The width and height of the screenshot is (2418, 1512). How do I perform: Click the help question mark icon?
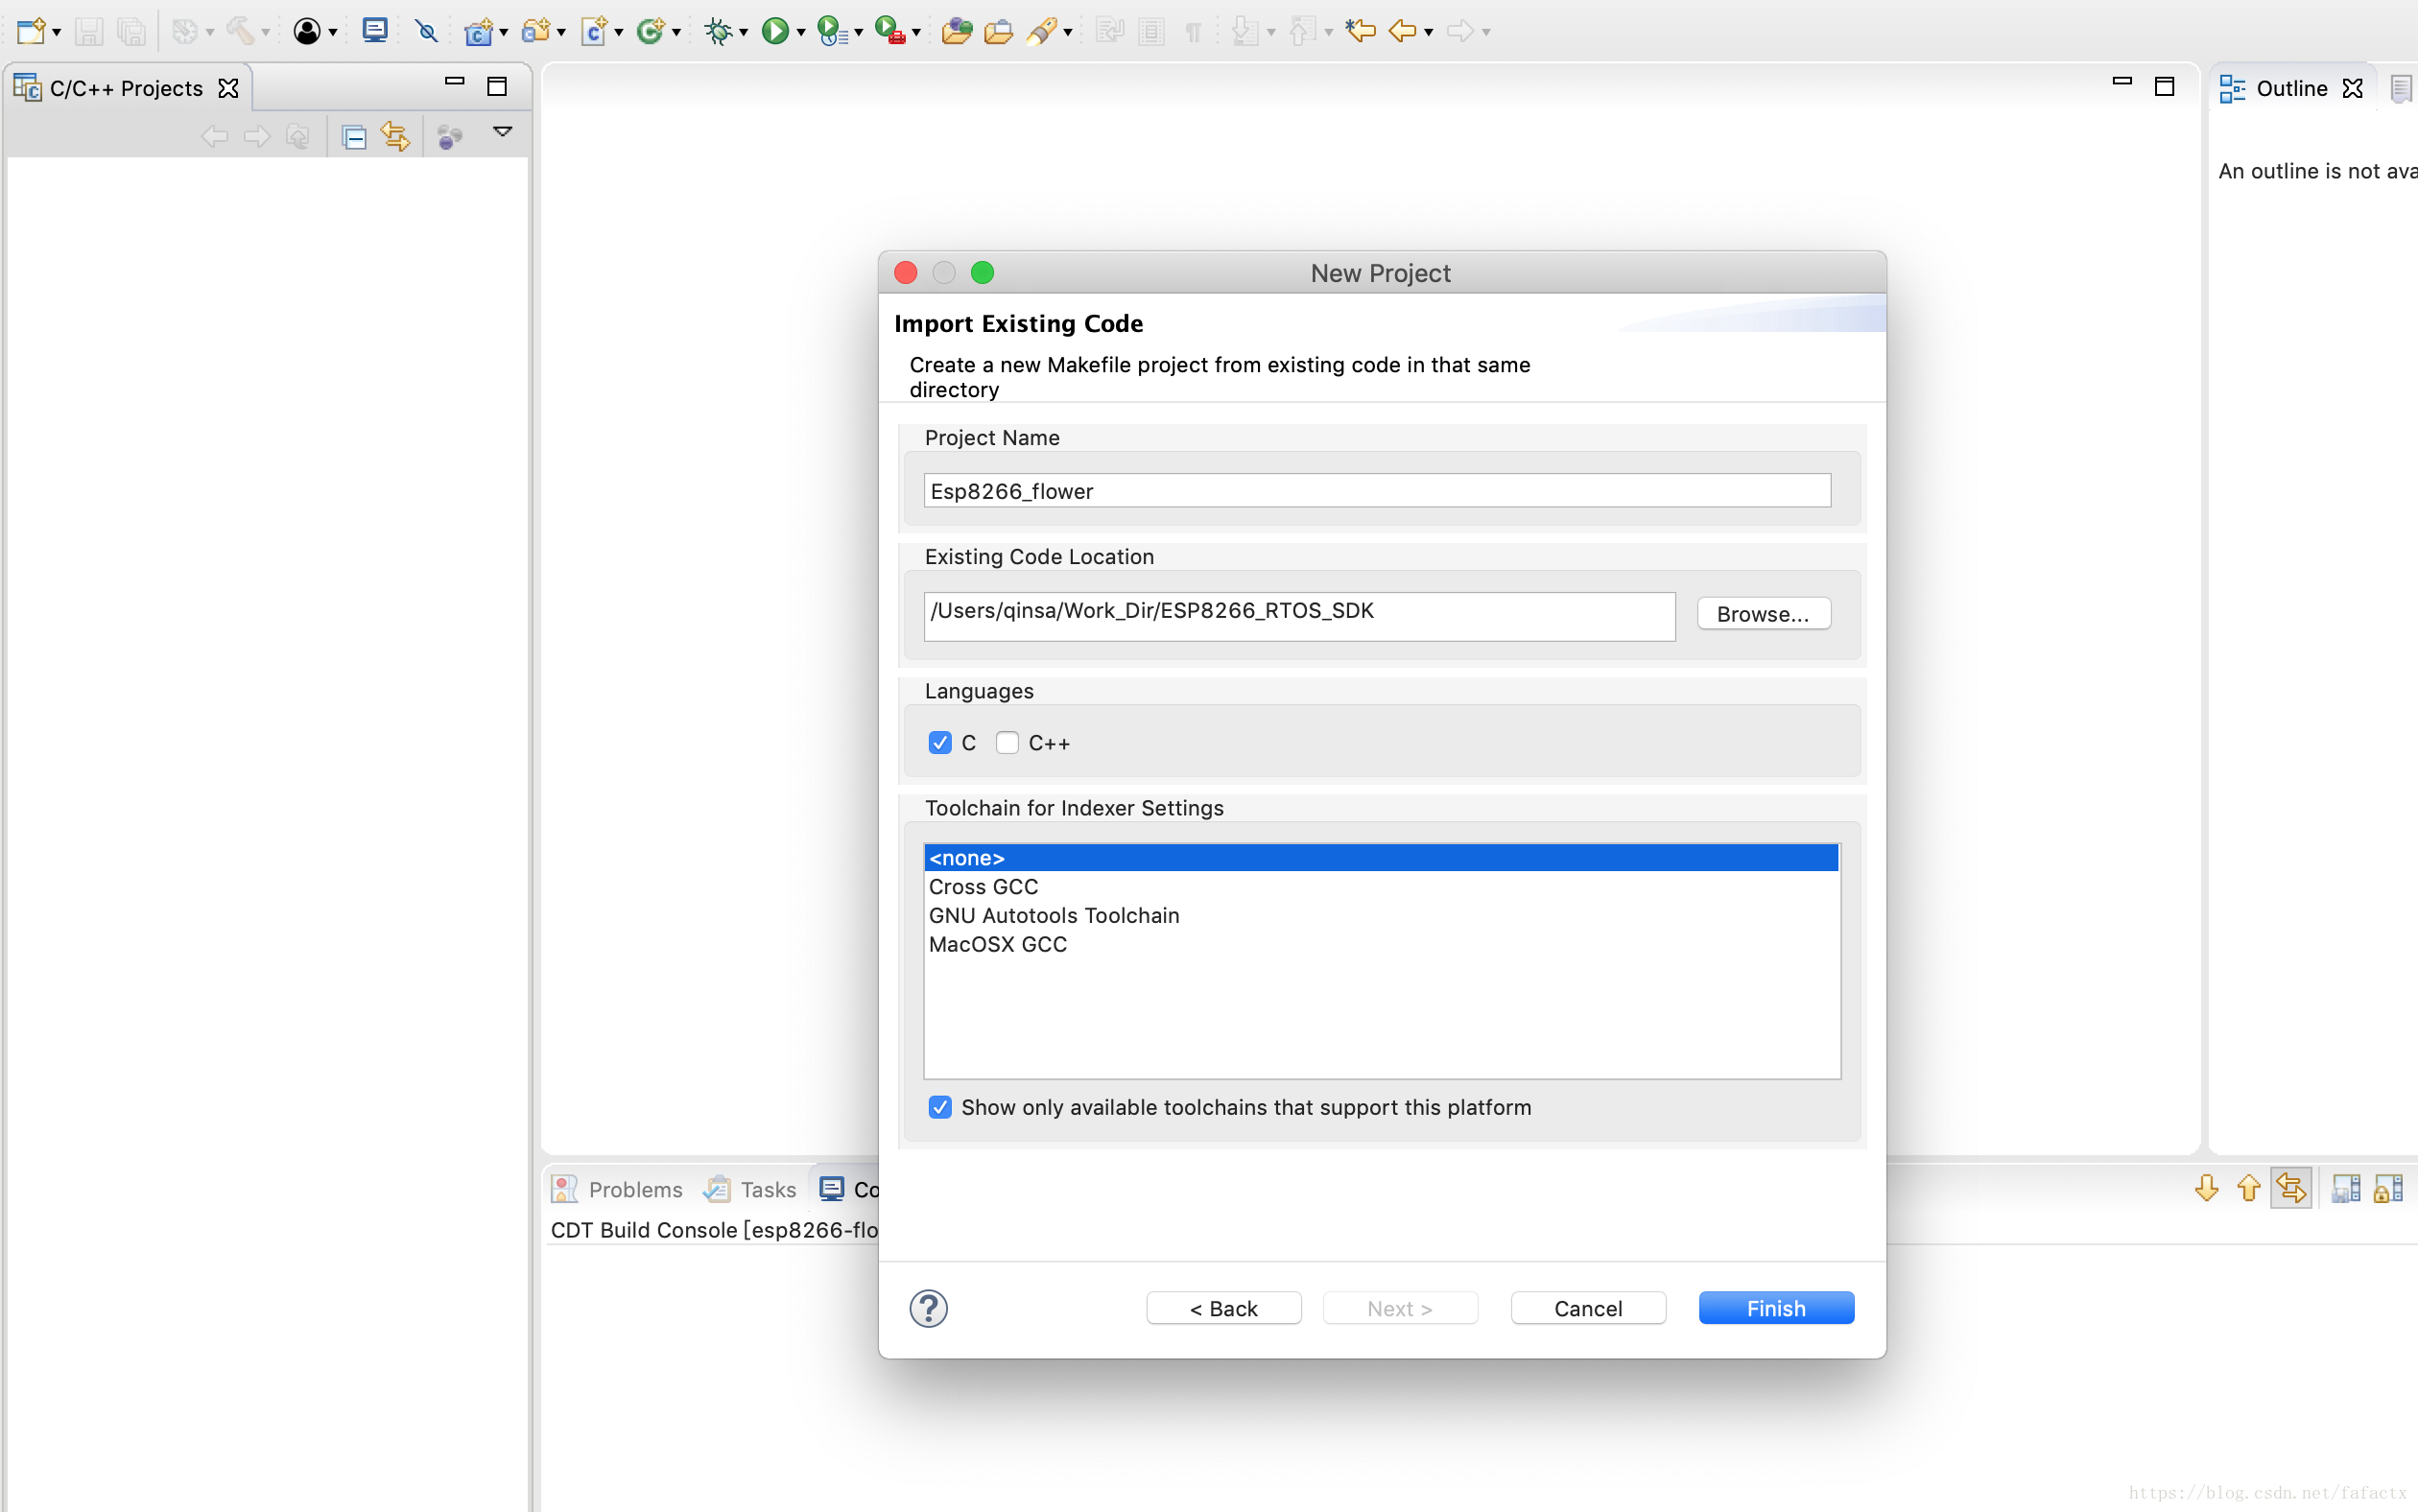click(x=928, y=1308)
